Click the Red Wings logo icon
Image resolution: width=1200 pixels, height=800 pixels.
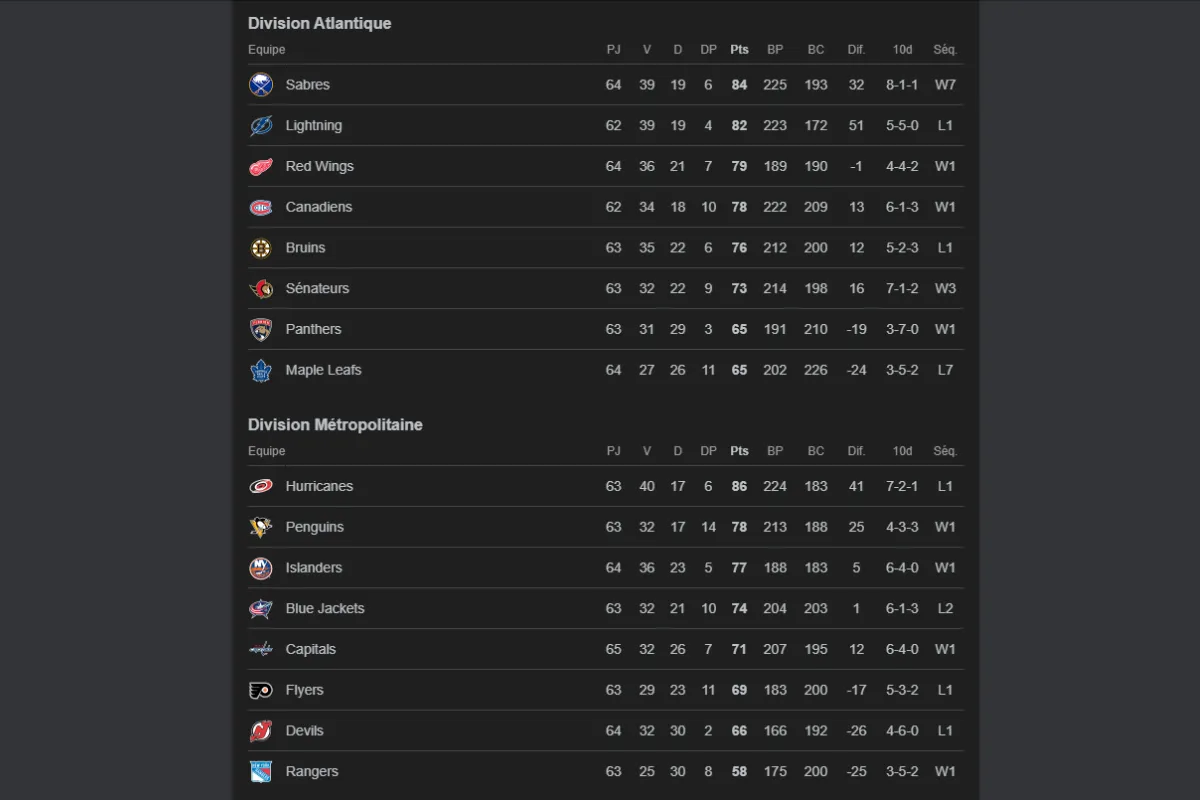click(261, 167)
